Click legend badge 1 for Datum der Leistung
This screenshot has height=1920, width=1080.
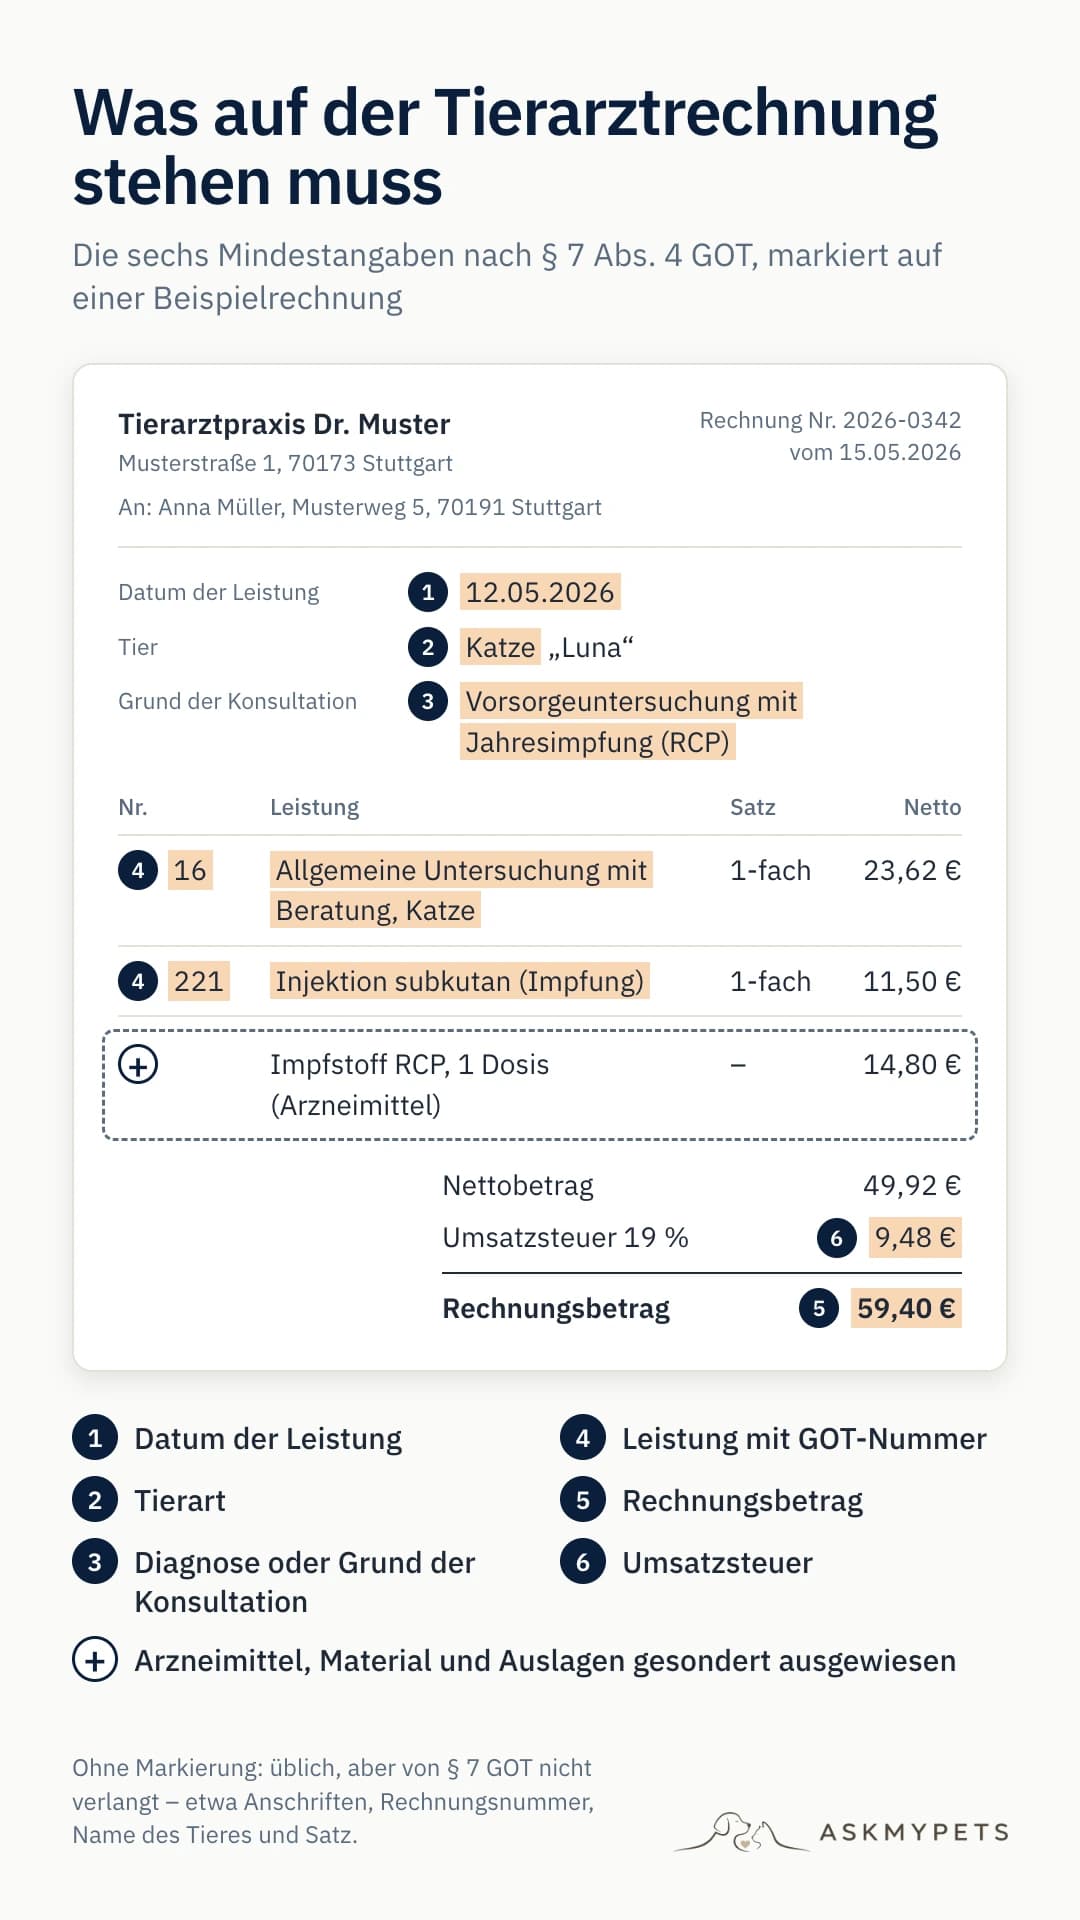95,1438
